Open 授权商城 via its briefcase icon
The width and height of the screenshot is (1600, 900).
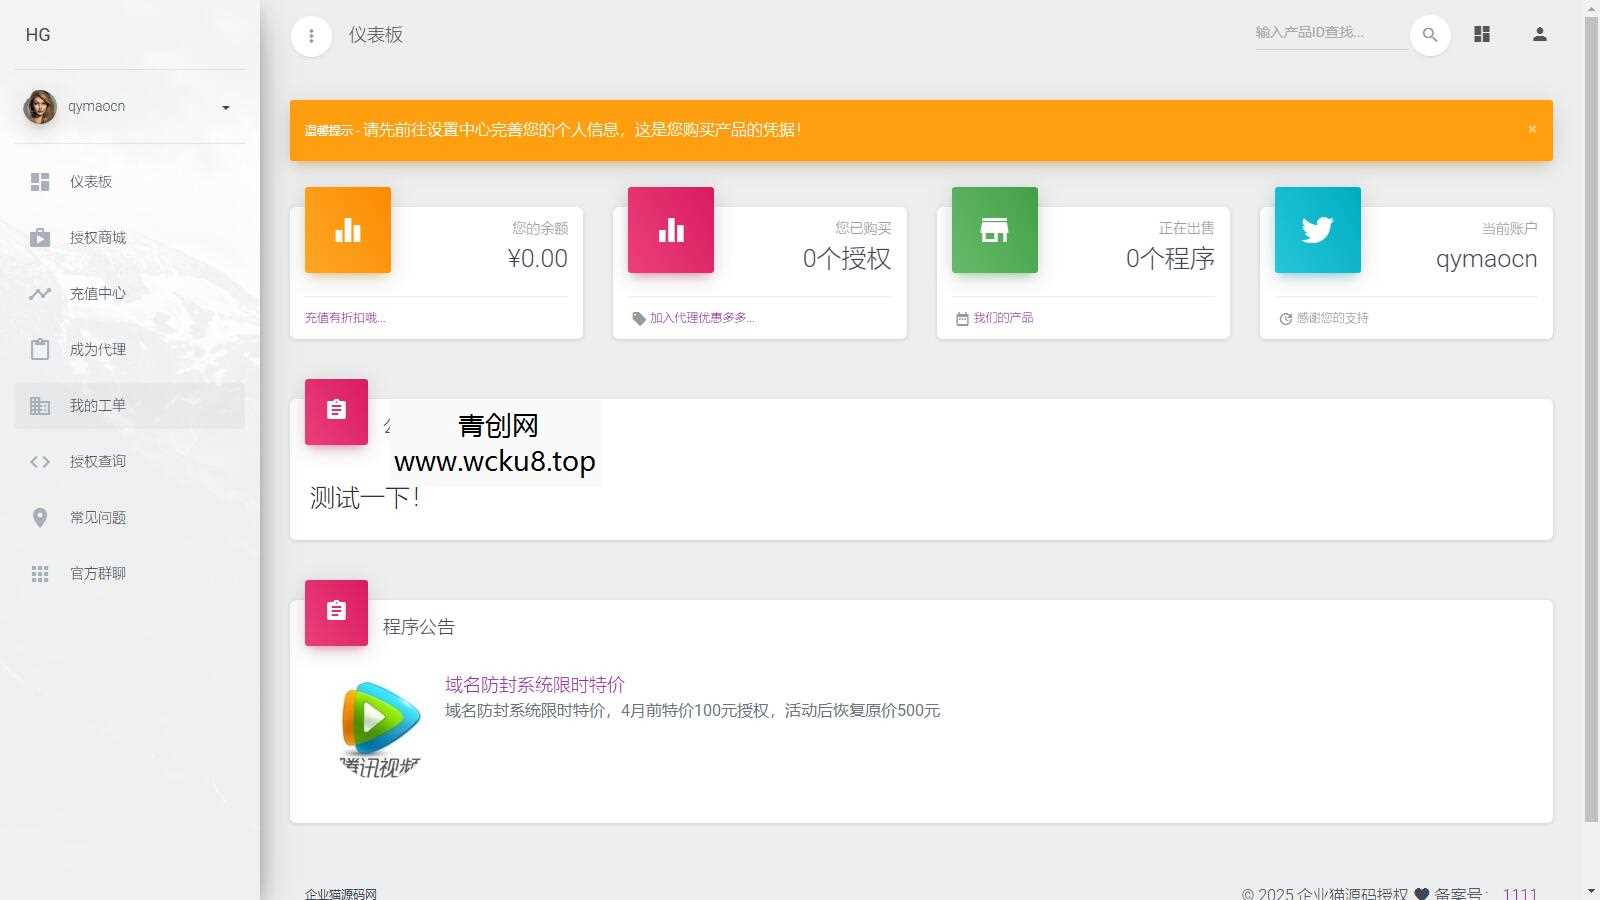pyautogui.click(x=40, y=238)
